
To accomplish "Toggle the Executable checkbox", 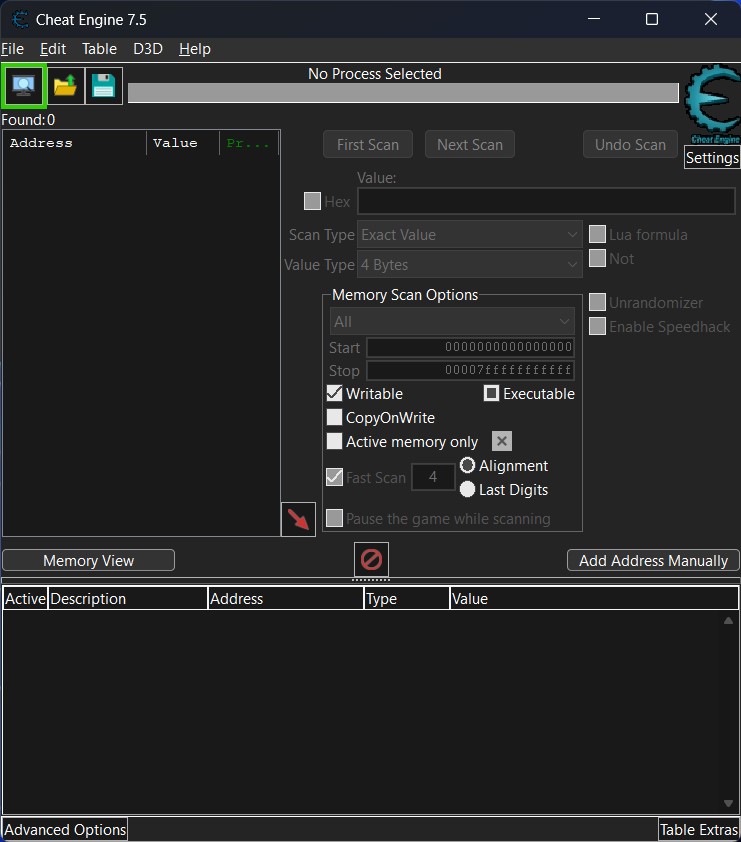I will [x=491, y=393].
